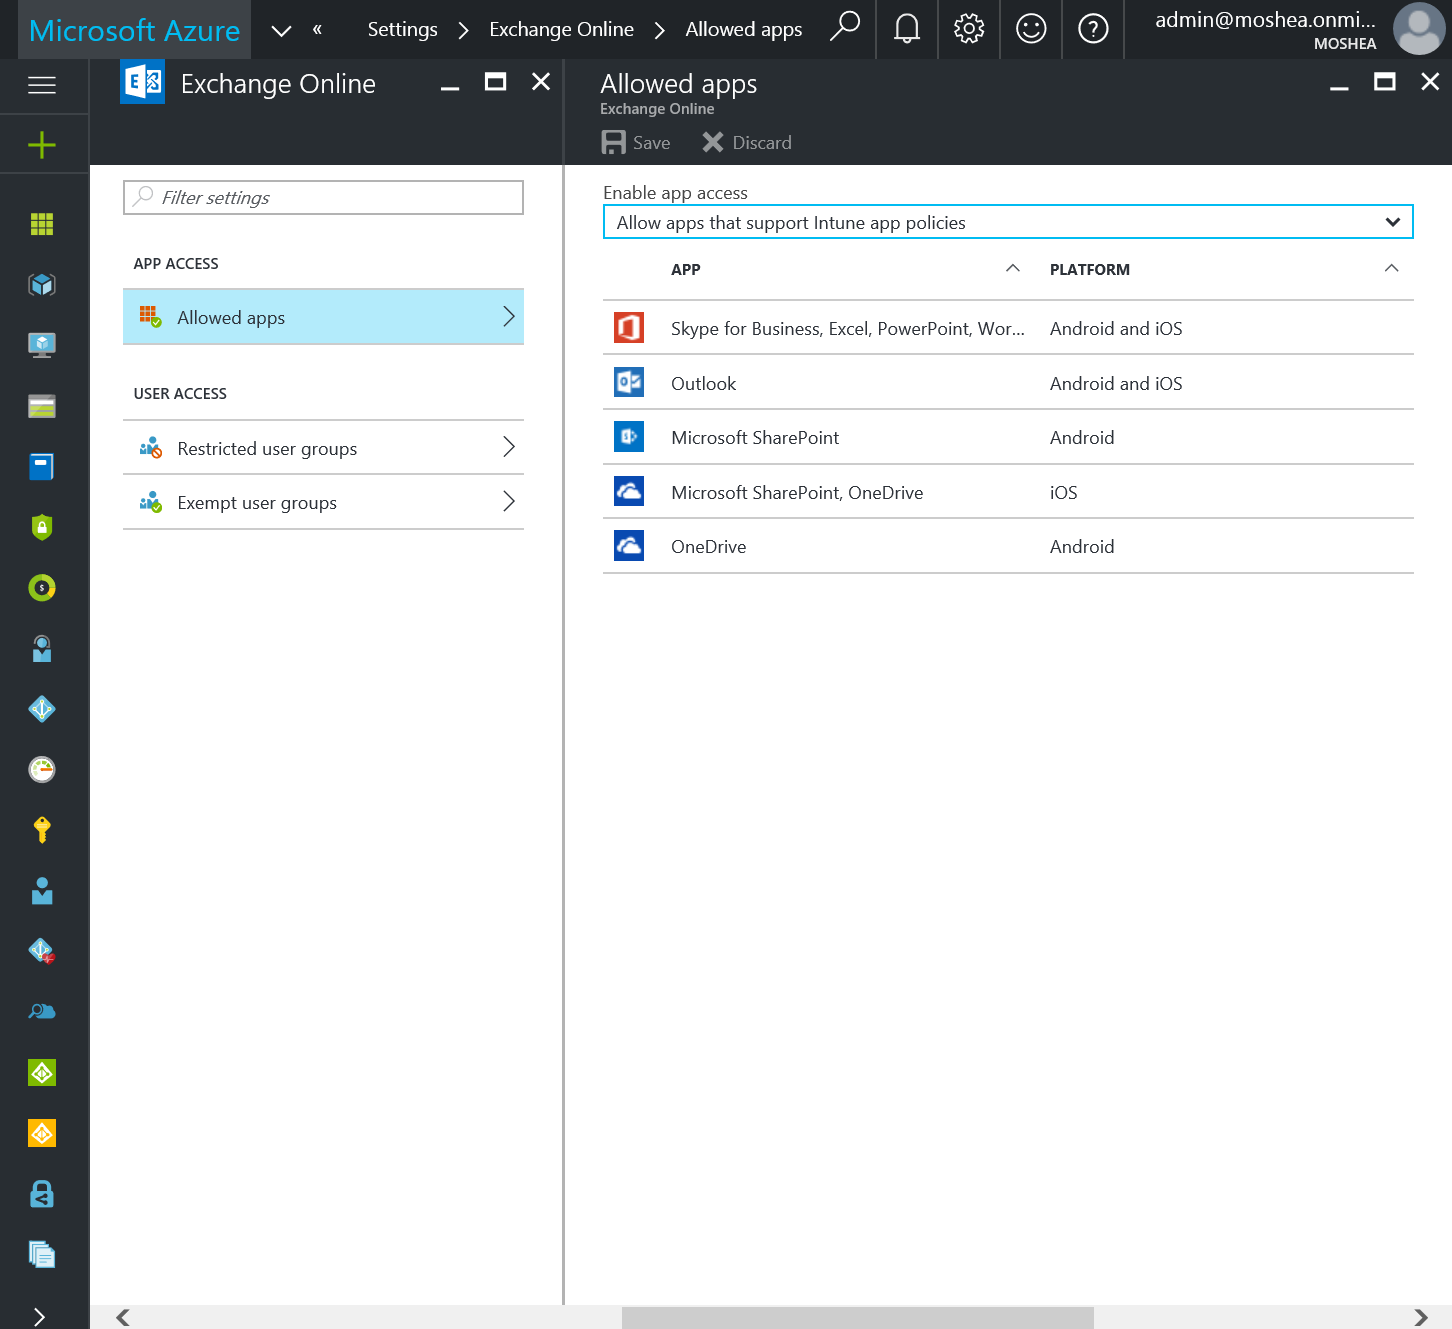Click the green plus New resource icon
This screenshot has height=1329, width=1452.
pos(42,145)
